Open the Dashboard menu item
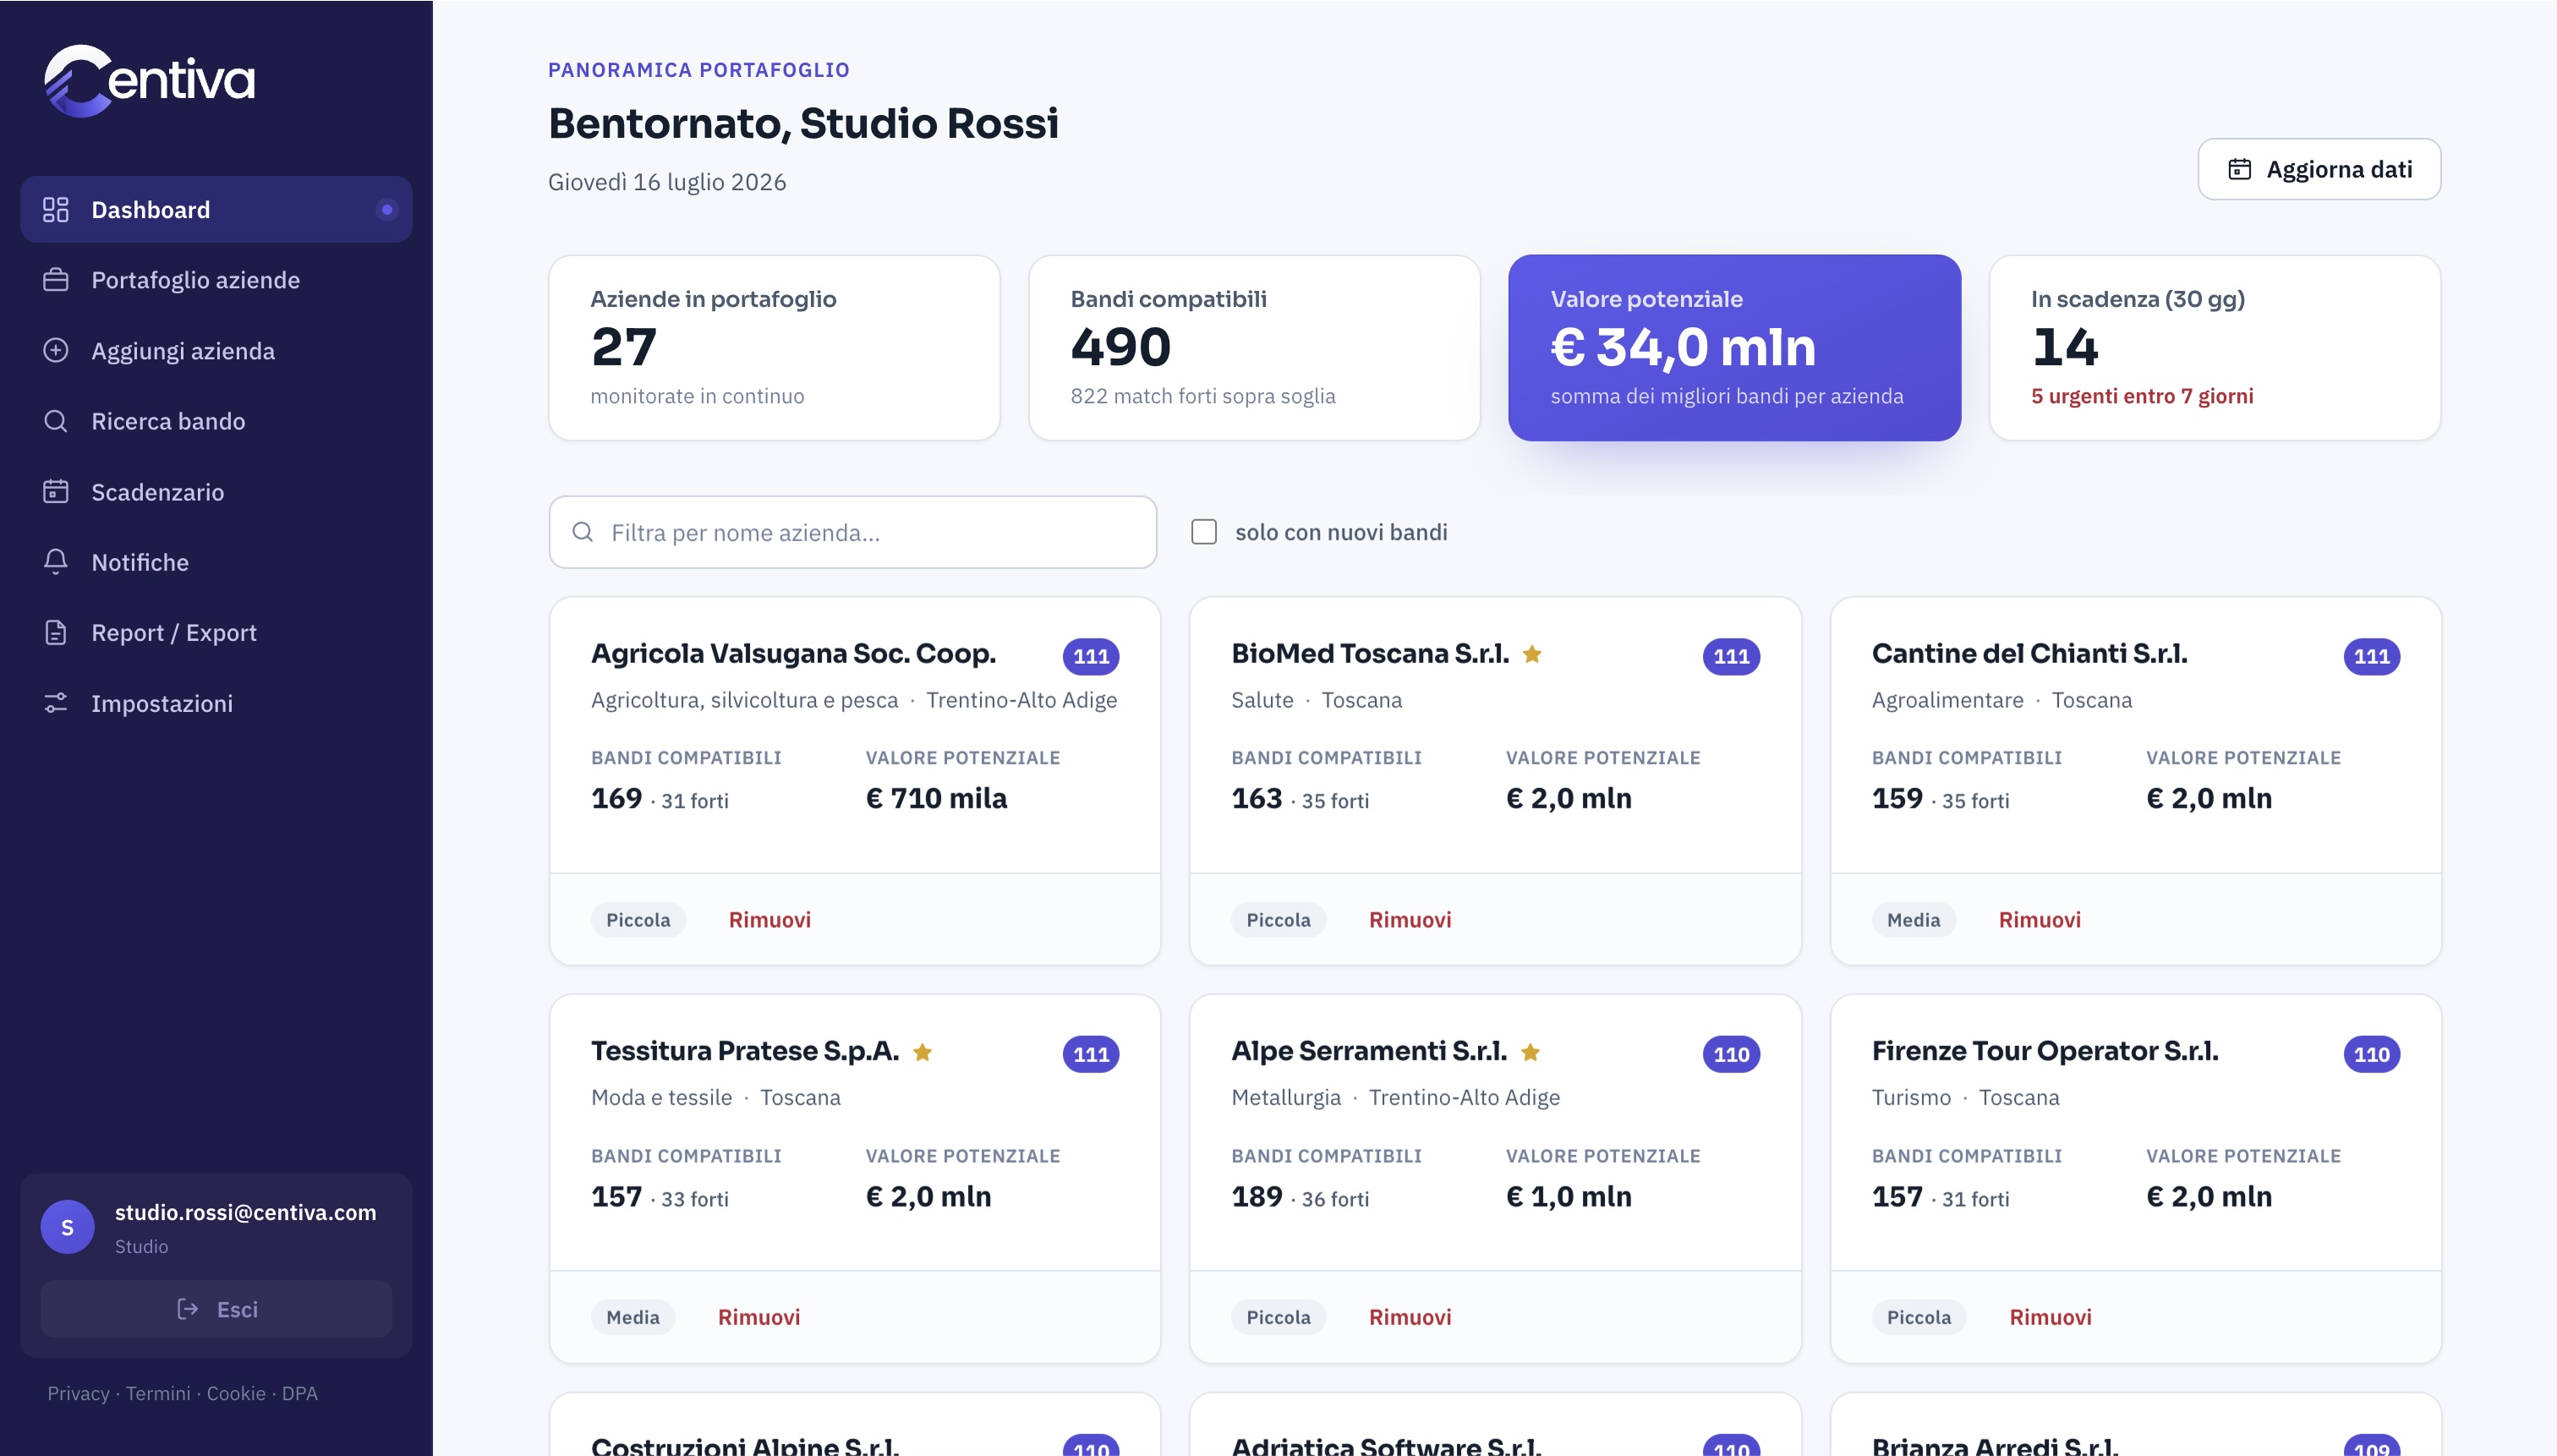Viewport: 2557px width, 1456px height. click(216, 210)
